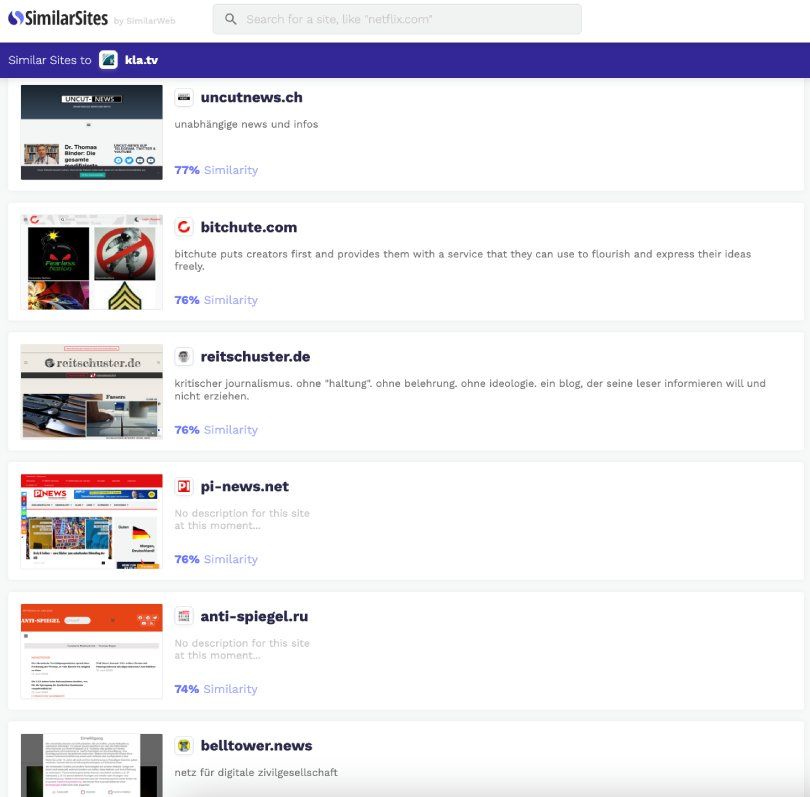Open the uncutnews.ch site link
The width and height of the screenshot is (810, 797).
pyautogui.click(x=251, y=97)
